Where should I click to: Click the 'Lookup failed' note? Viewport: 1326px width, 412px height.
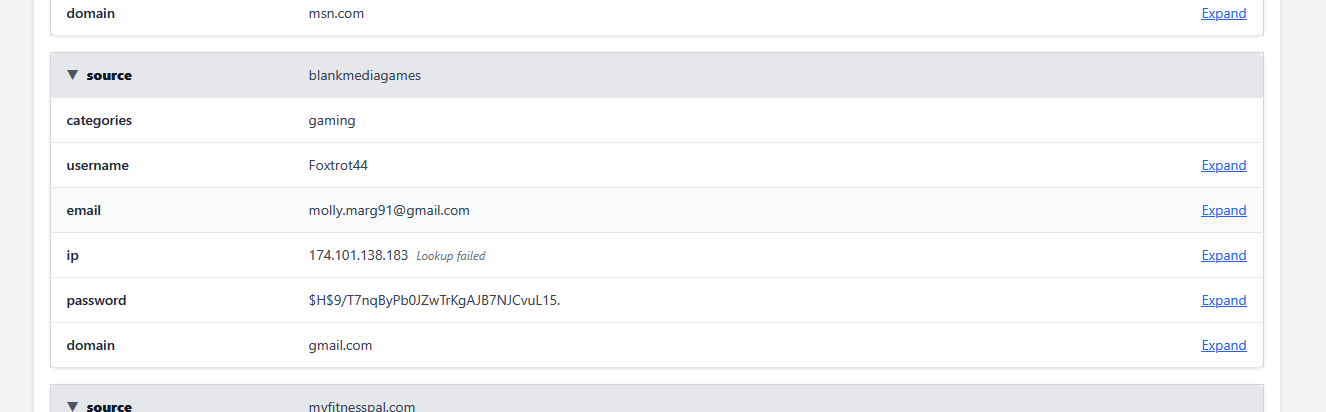[x=451, y=256]
